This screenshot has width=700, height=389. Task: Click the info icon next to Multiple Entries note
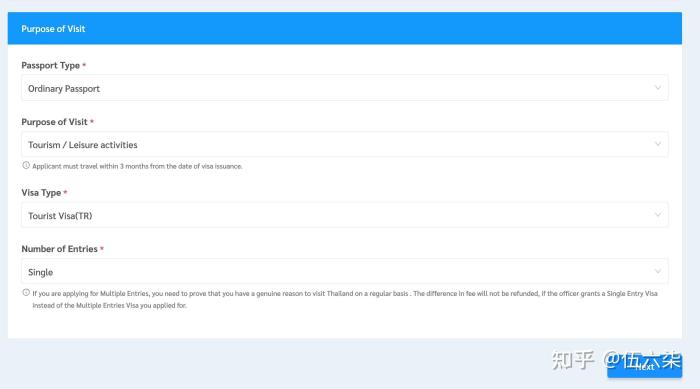pos(26,293)
